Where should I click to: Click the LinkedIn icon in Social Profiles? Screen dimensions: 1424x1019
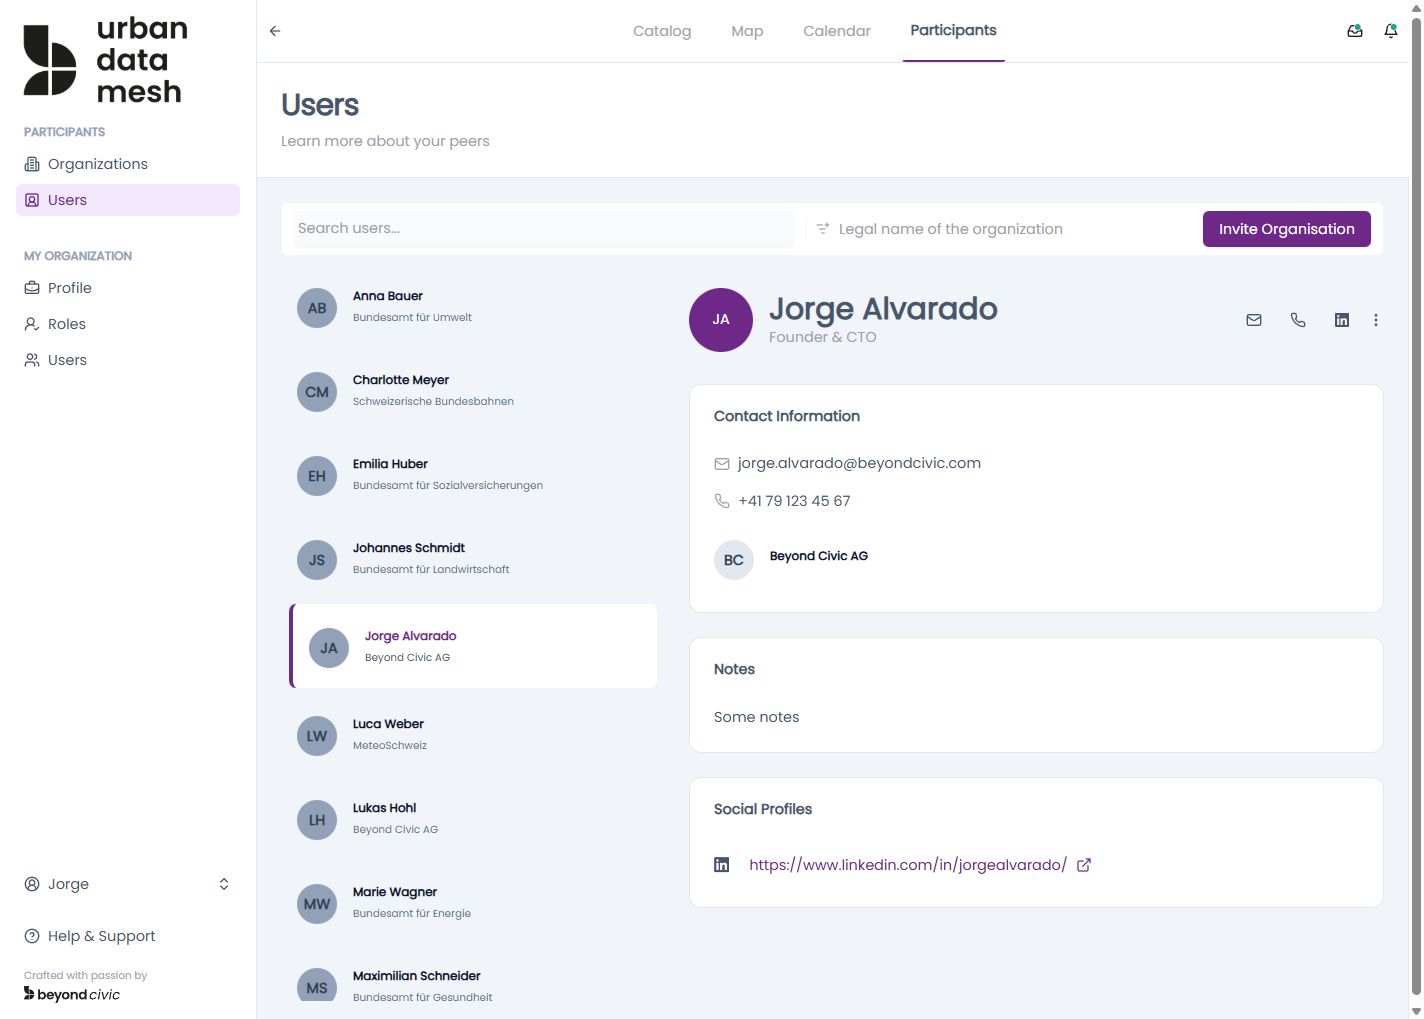722,865
